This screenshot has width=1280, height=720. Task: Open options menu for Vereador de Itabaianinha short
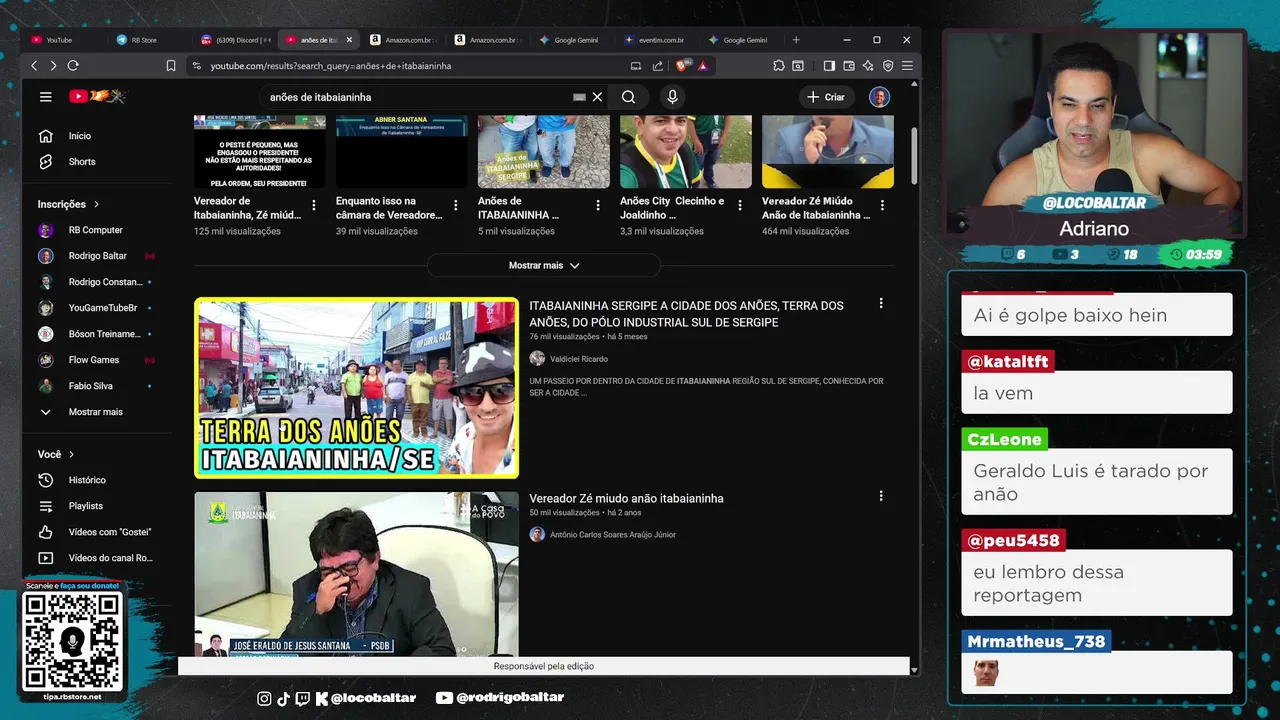pyautogui.click(x=314, y=205)
